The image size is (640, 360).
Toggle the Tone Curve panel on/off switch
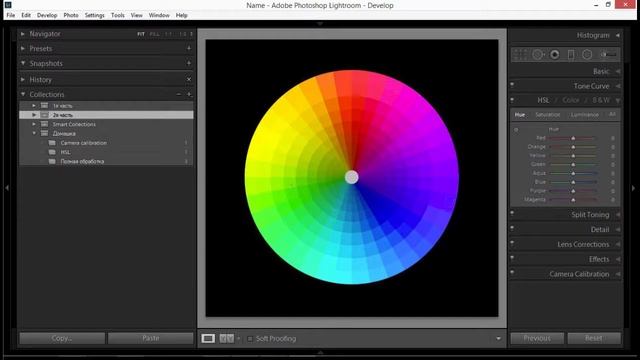512,84
